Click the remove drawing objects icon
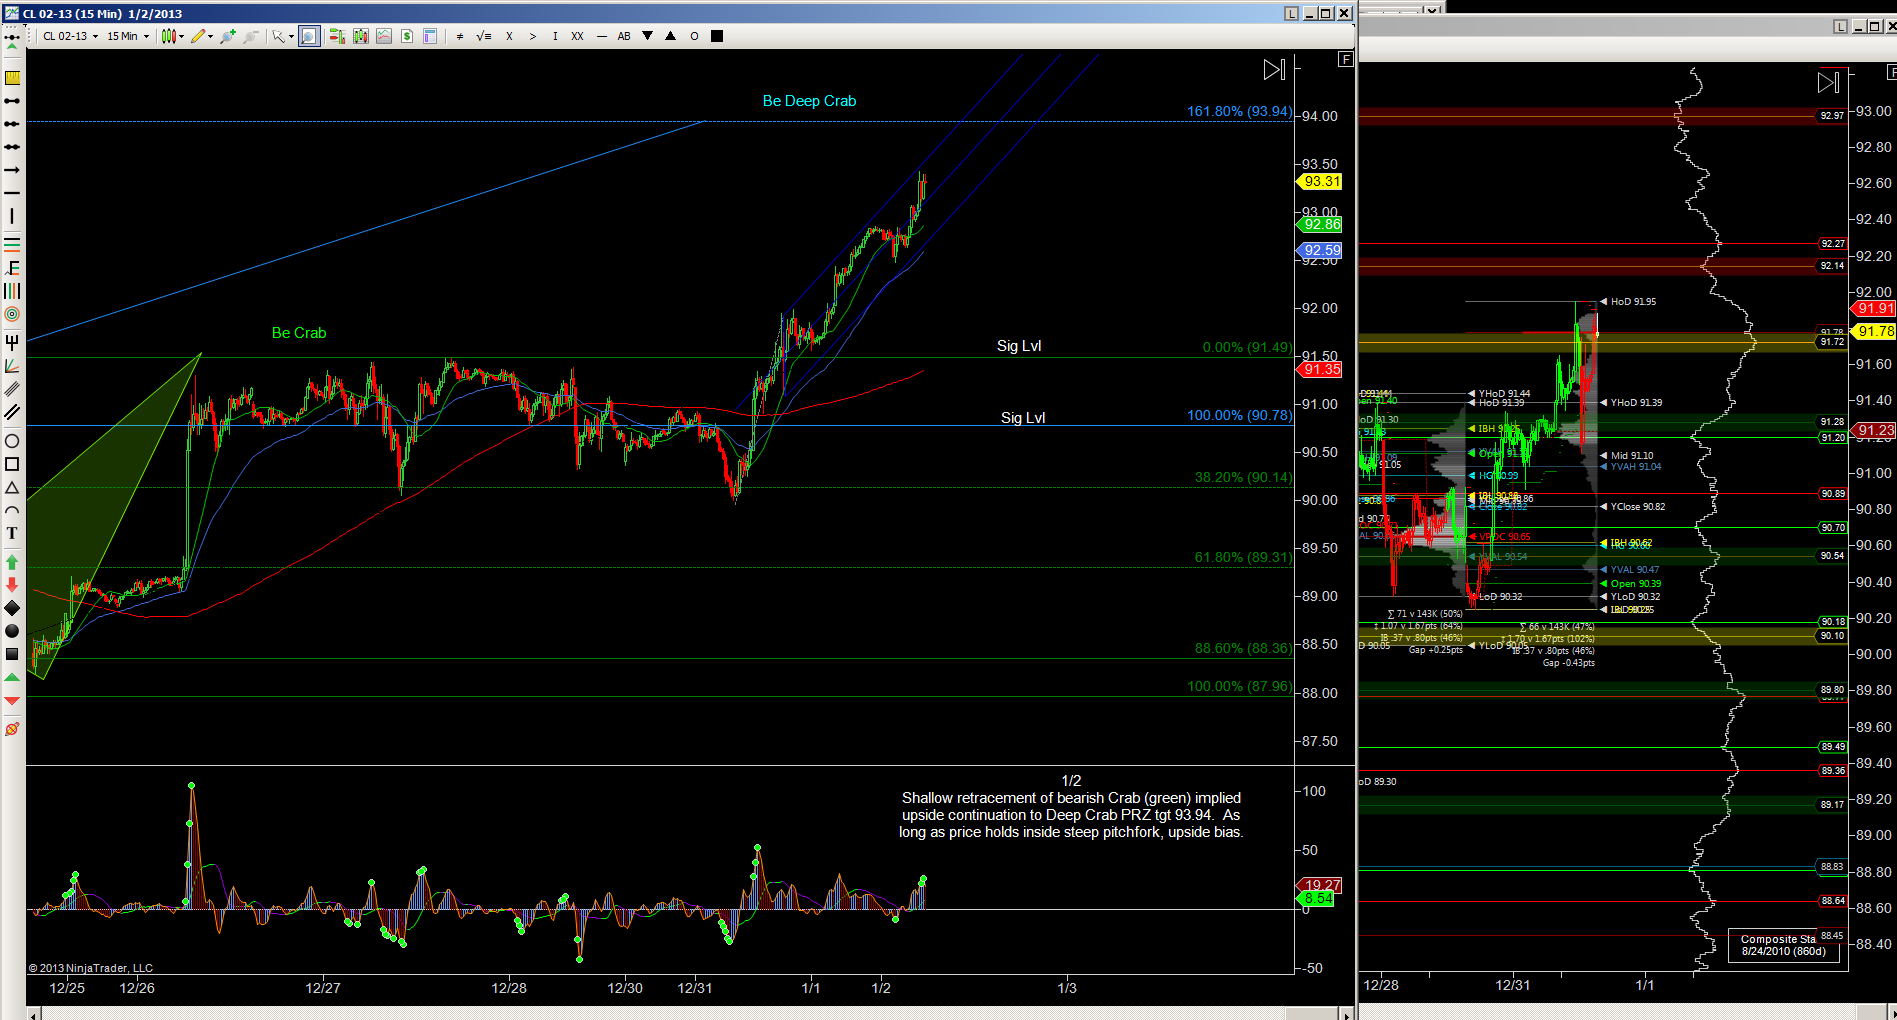 [x=12, y=729]
